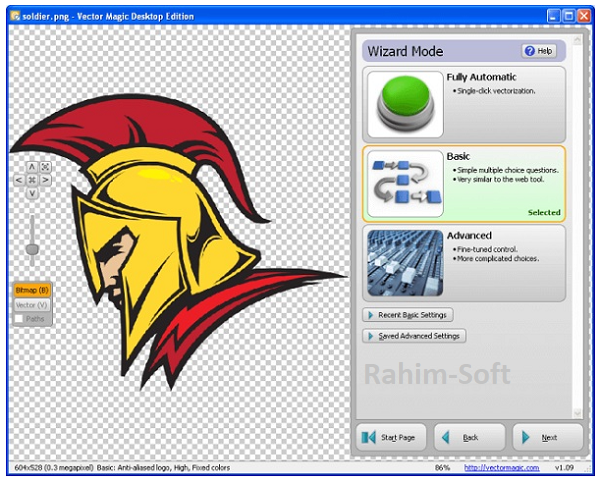600x482 pixels.
Task: Proceed with the Next button
Action: click(x=548, y=437)
